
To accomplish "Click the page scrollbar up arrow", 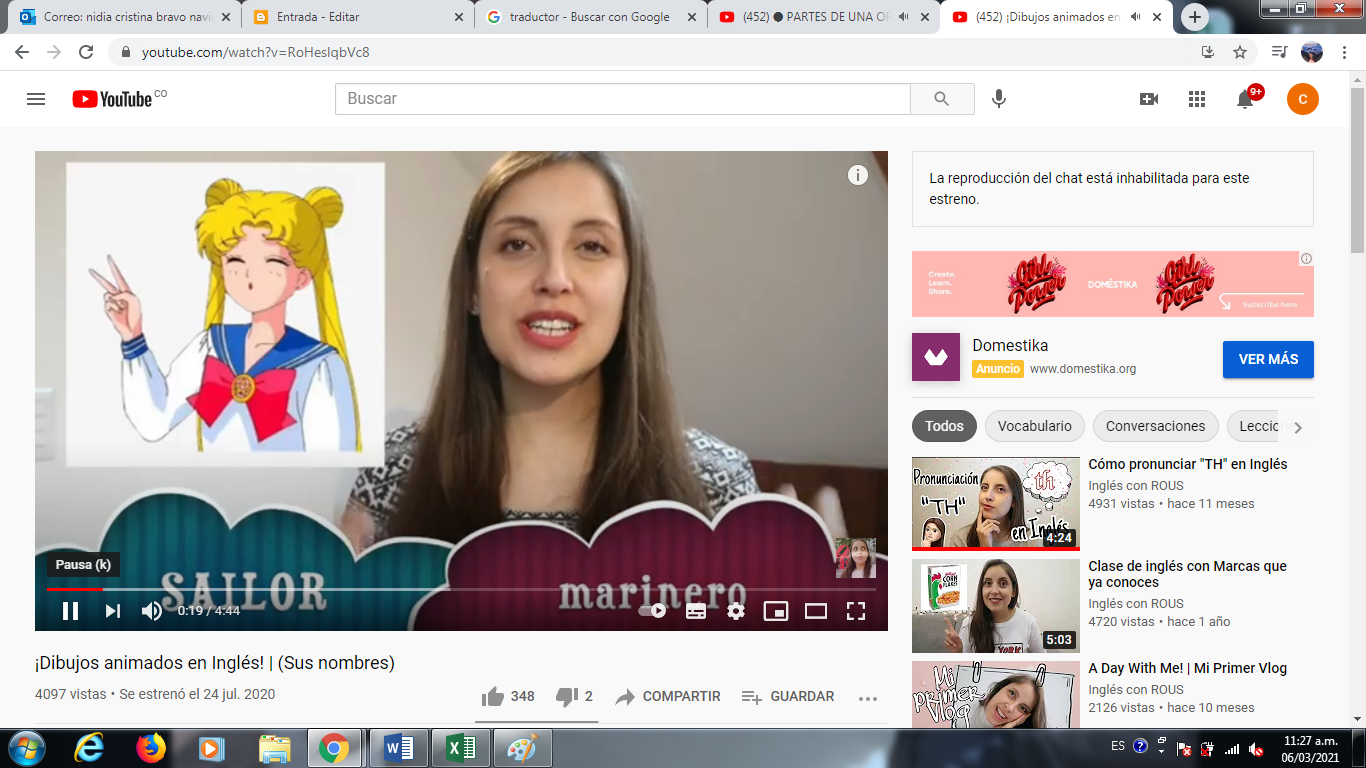I will tap(1357, 80).
